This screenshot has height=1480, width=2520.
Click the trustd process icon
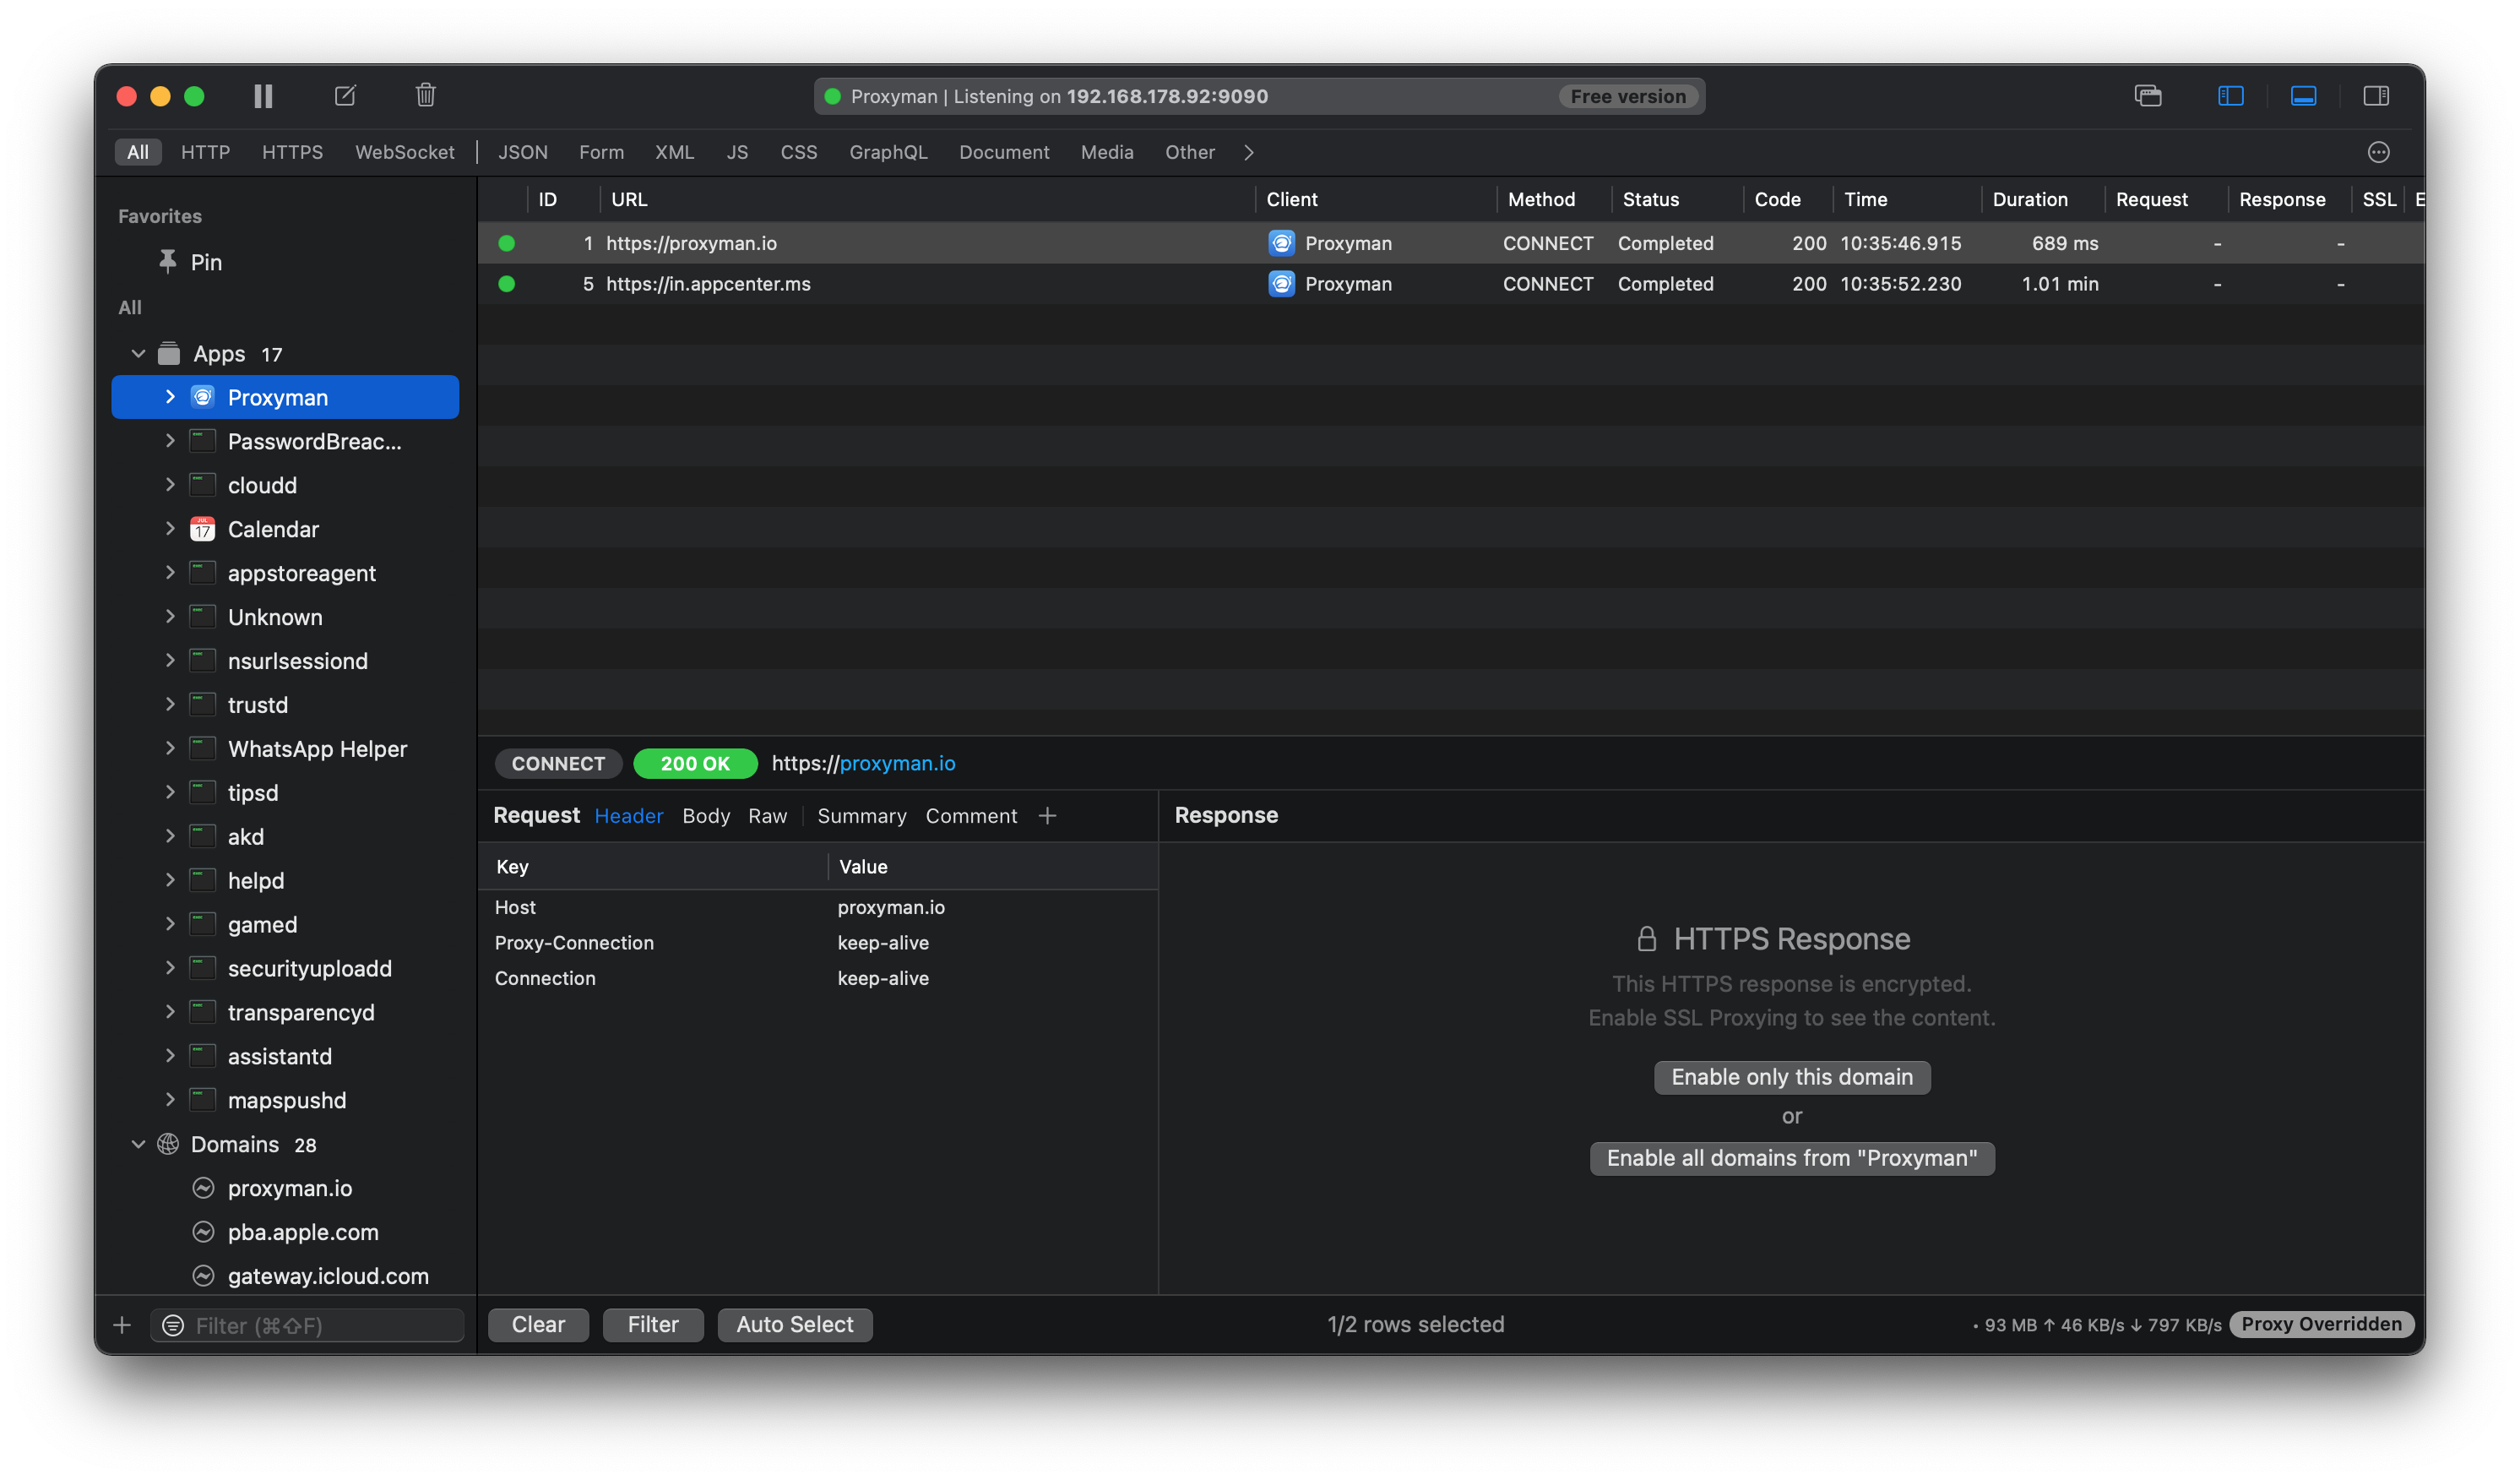(x=203, y=705)
